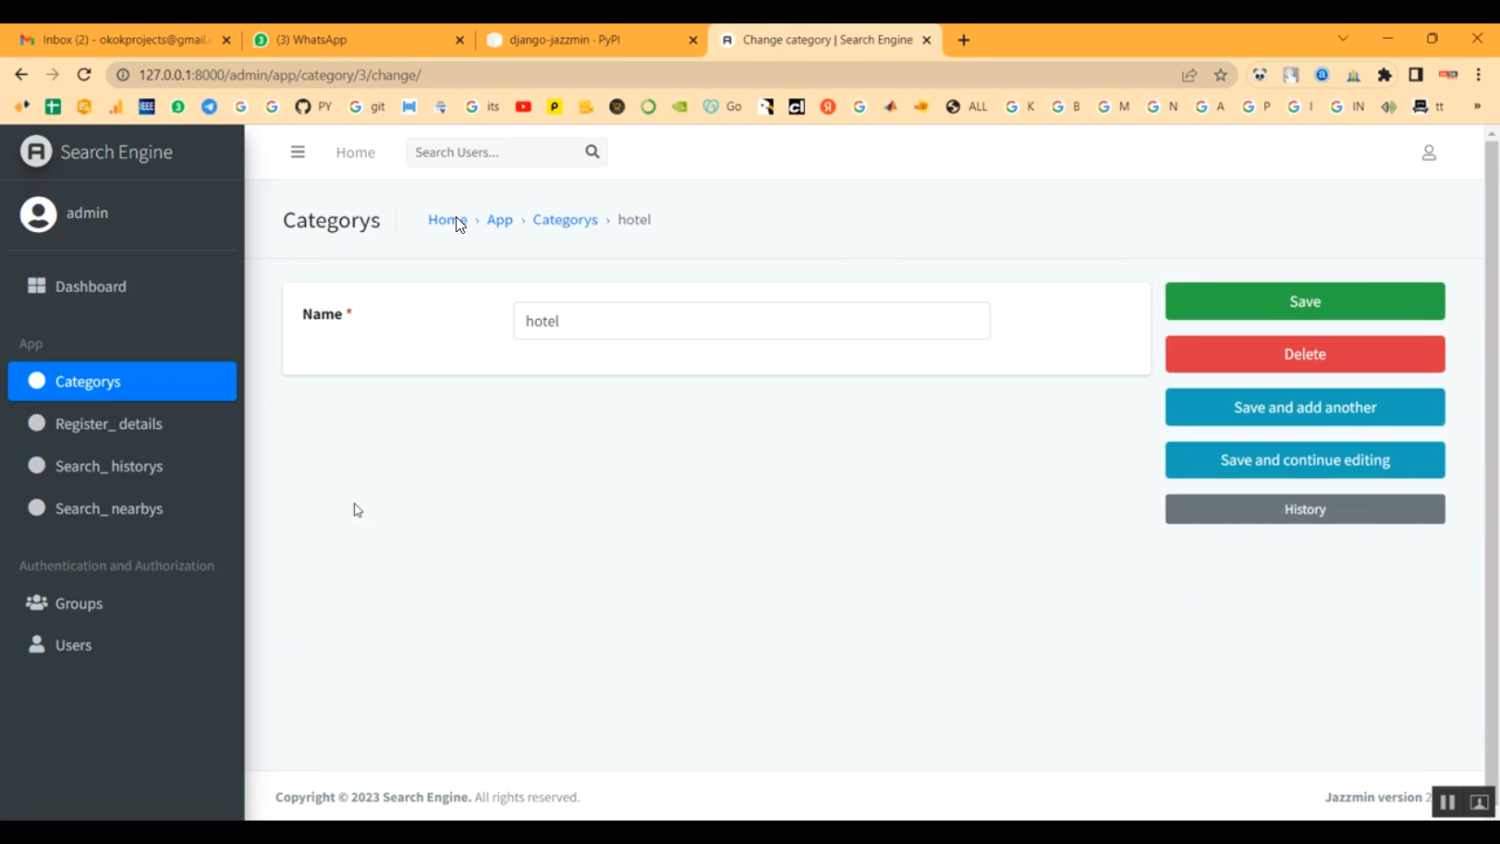Screen dimensions: 1500x844
Task: Open Dashboard from the sidebar
Action: (x=122, y=286)
